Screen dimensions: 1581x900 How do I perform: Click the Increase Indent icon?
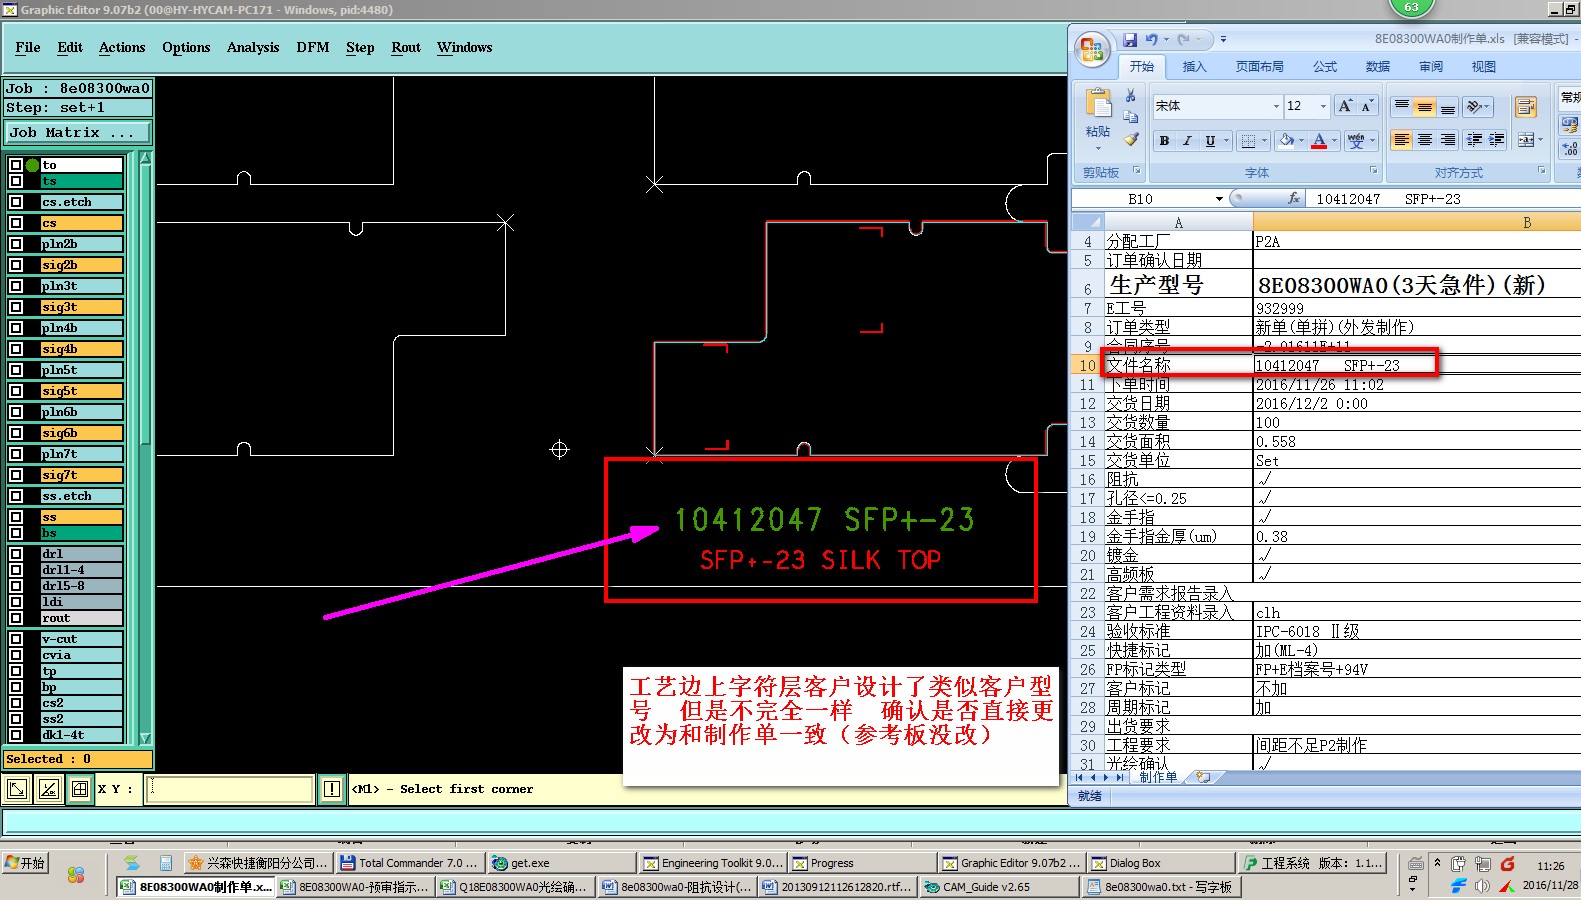[1497, 140]
